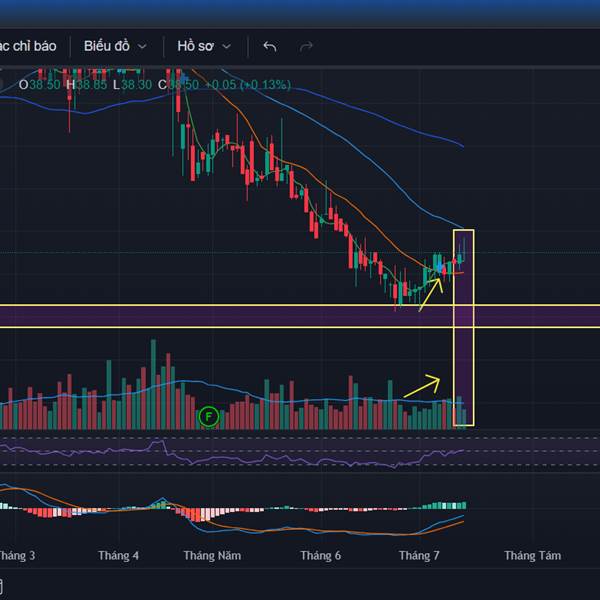Click the Tháng 7 time axis label
Screen dimensions: 600x600
(x=419, y=555)
